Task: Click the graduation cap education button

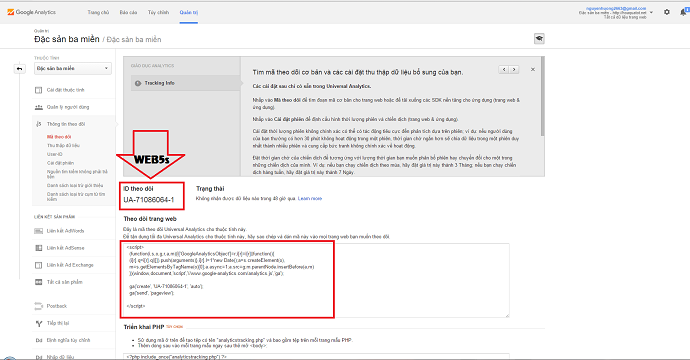Action: click(x=539, y=38)
